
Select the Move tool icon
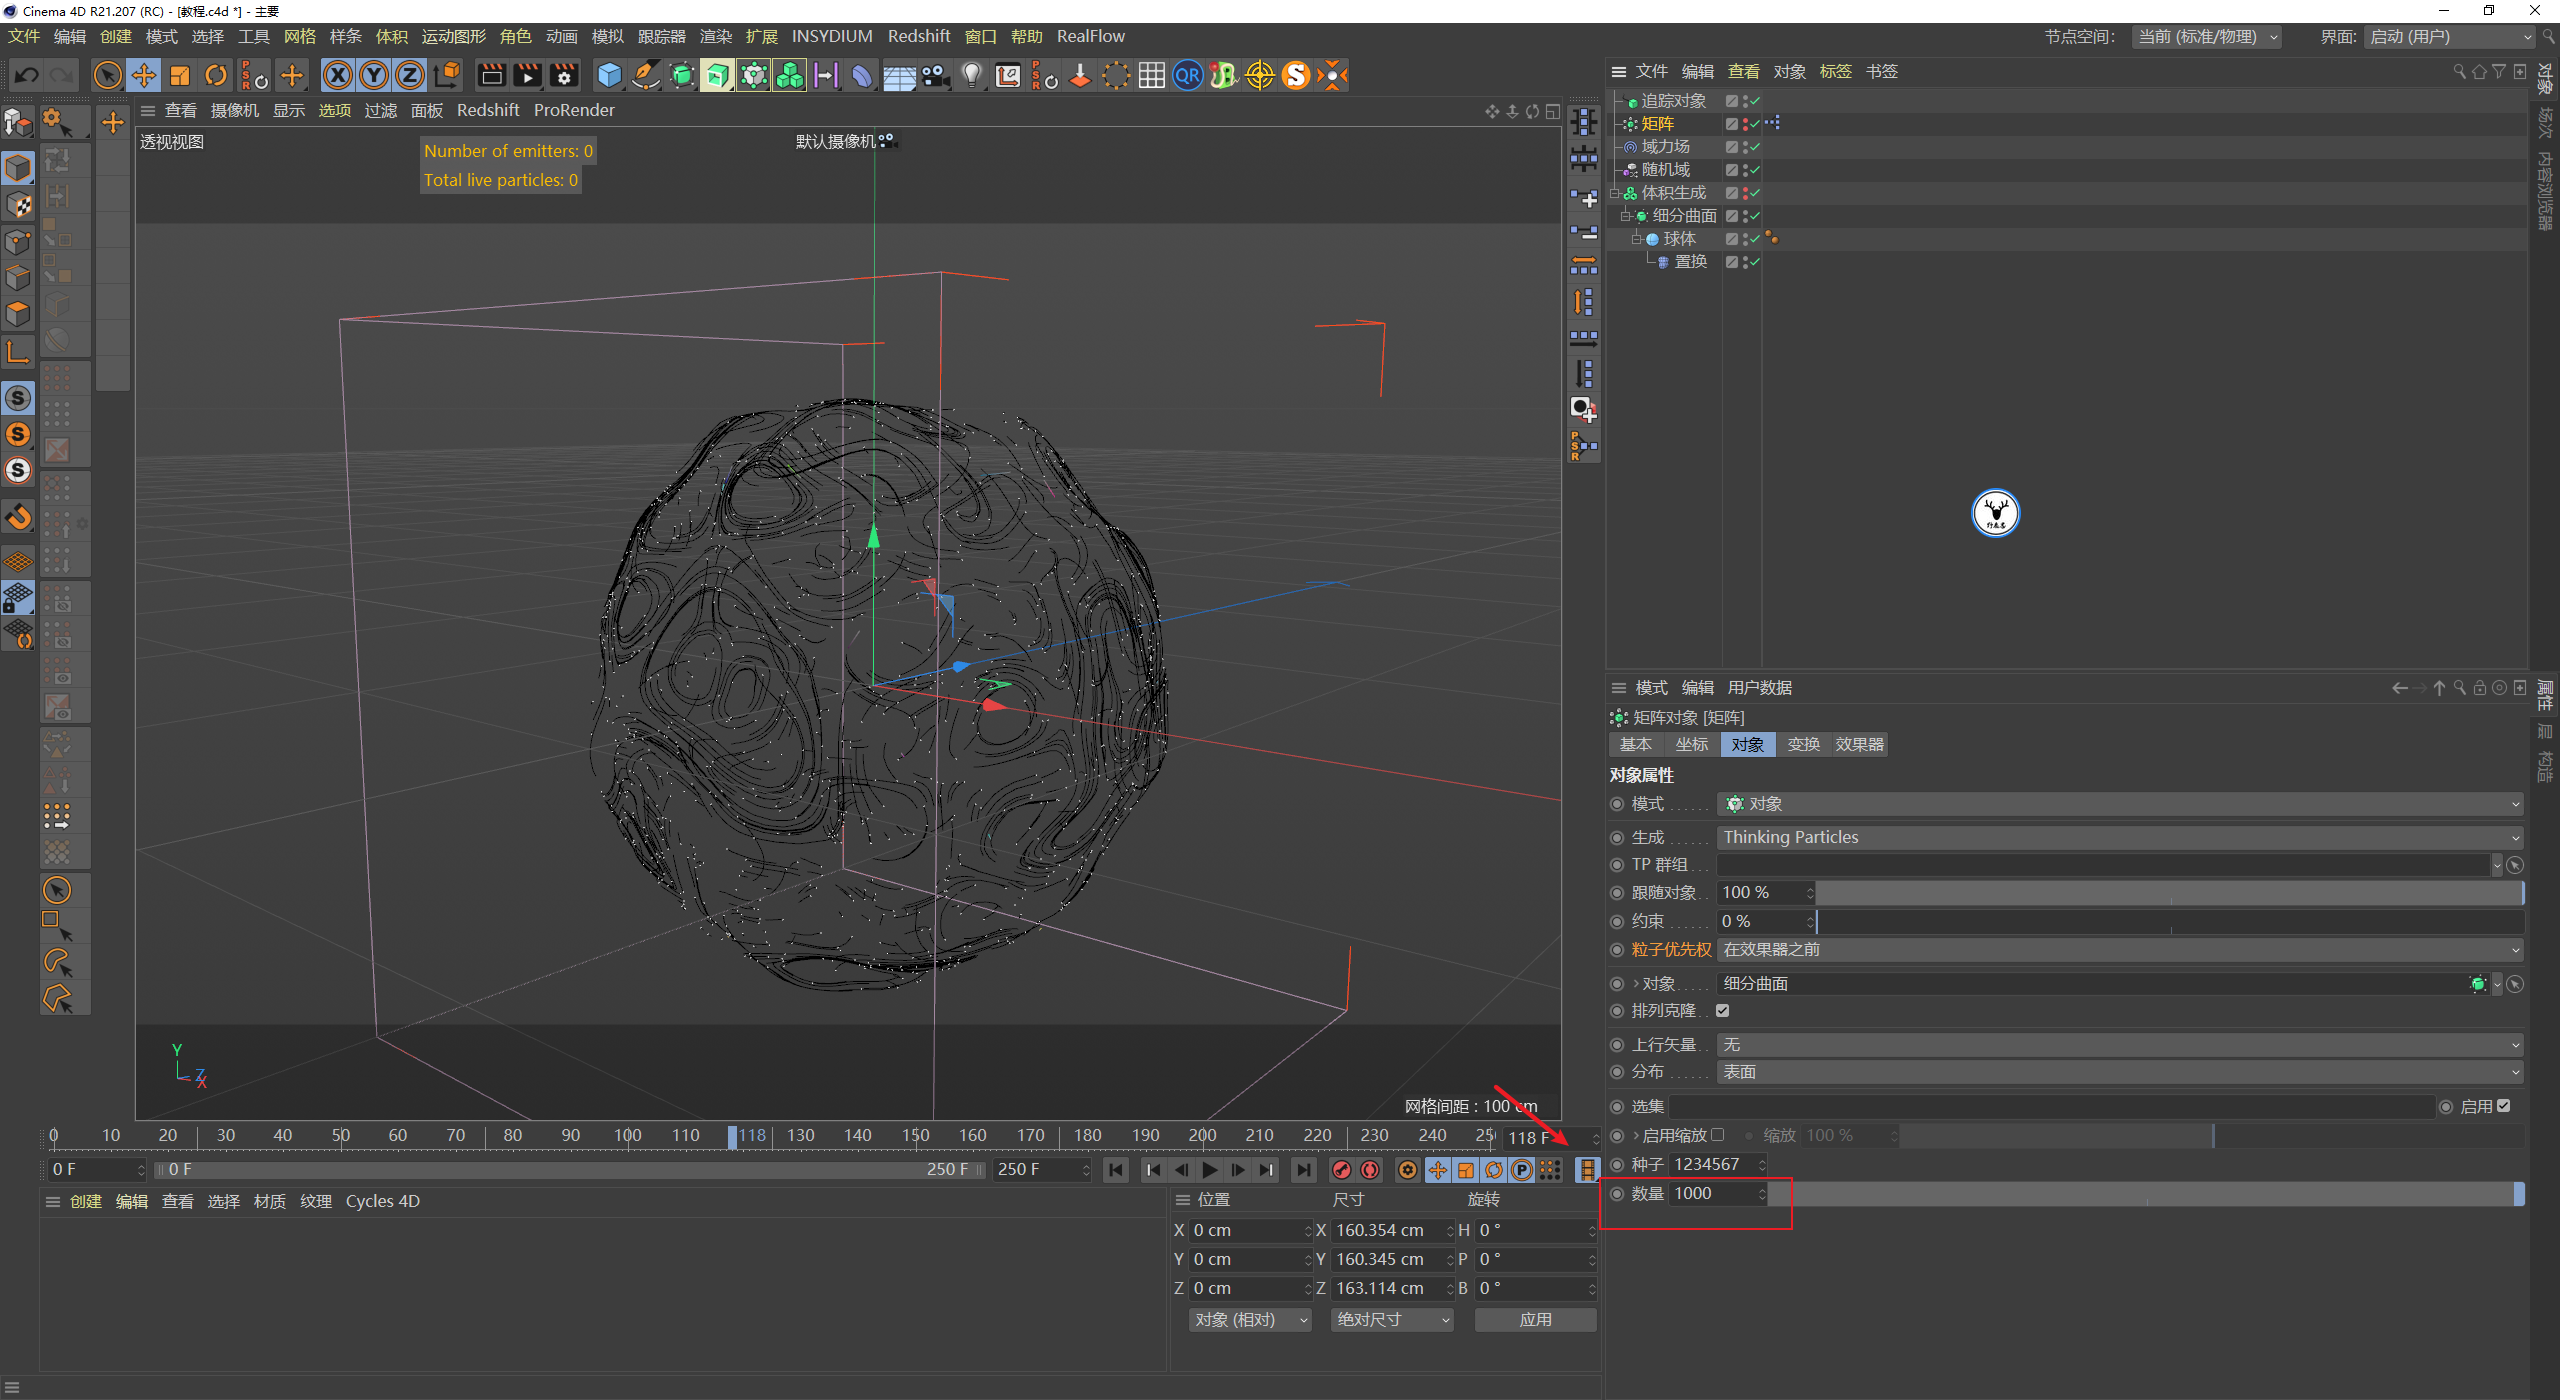pos(144,75)
